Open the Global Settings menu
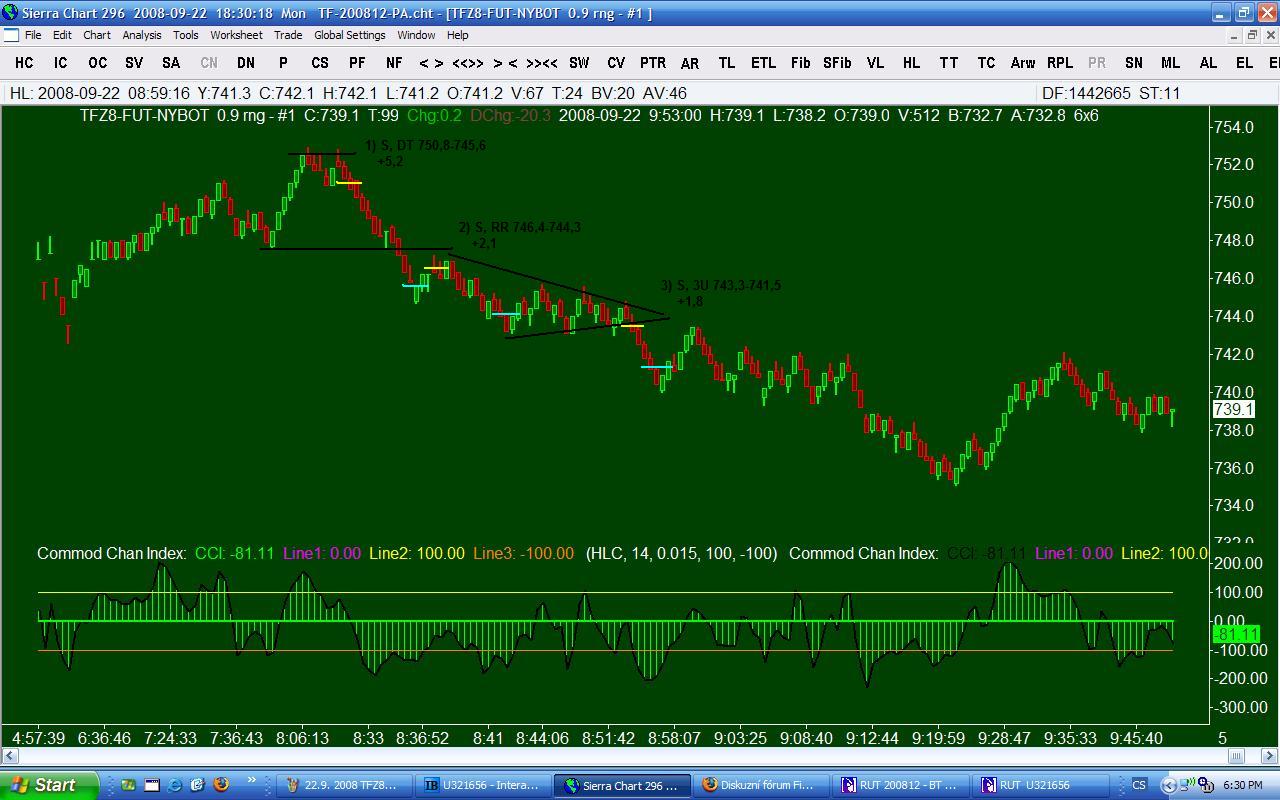This screenshot has width=1280, height=800. tap(349, 35)
